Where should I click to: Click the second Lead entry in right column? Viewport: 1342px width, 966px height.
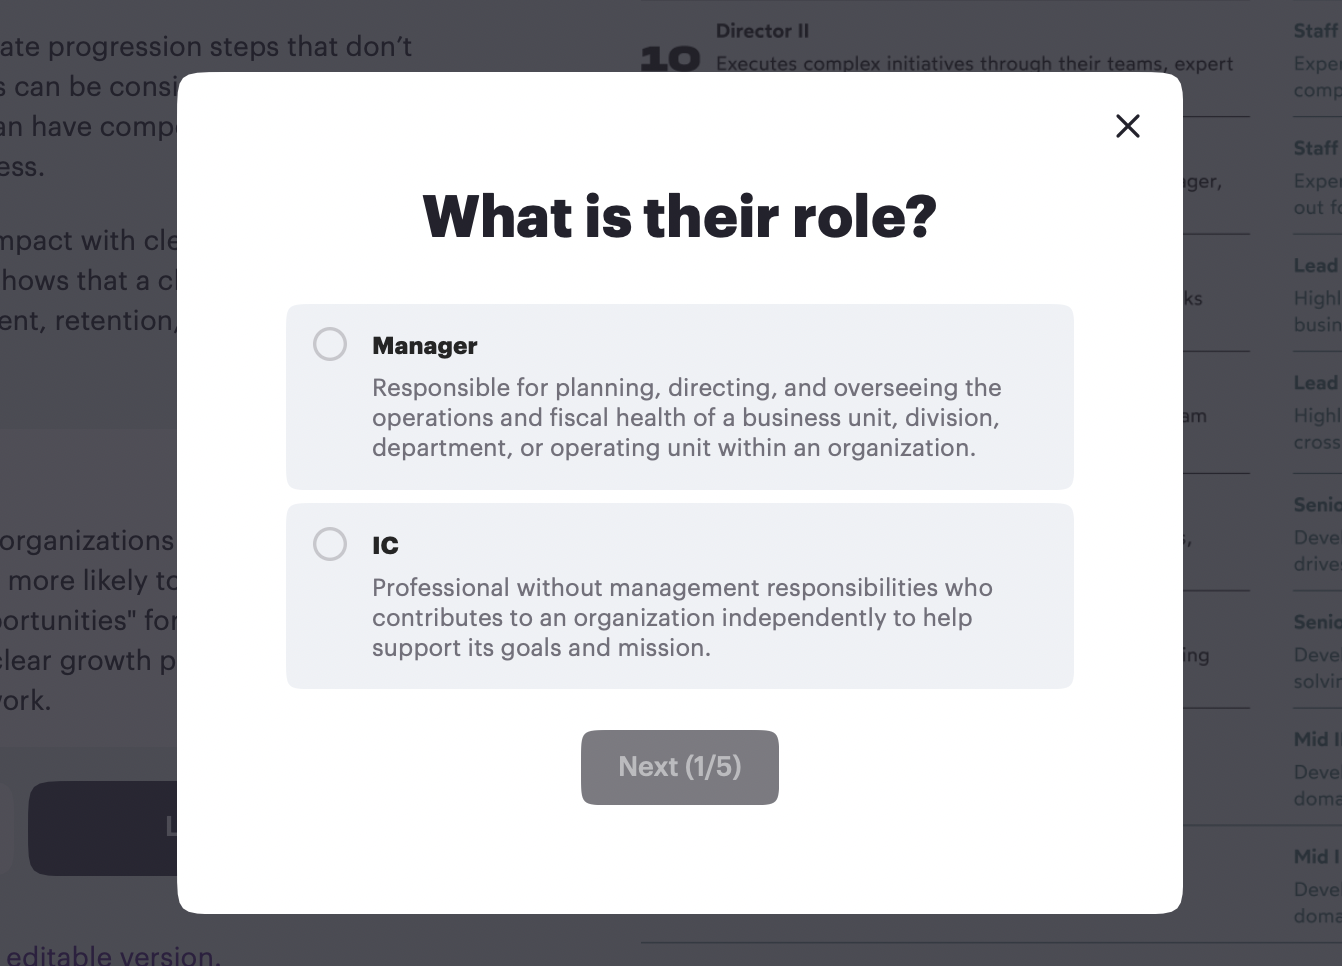[x=1316, y=383]
